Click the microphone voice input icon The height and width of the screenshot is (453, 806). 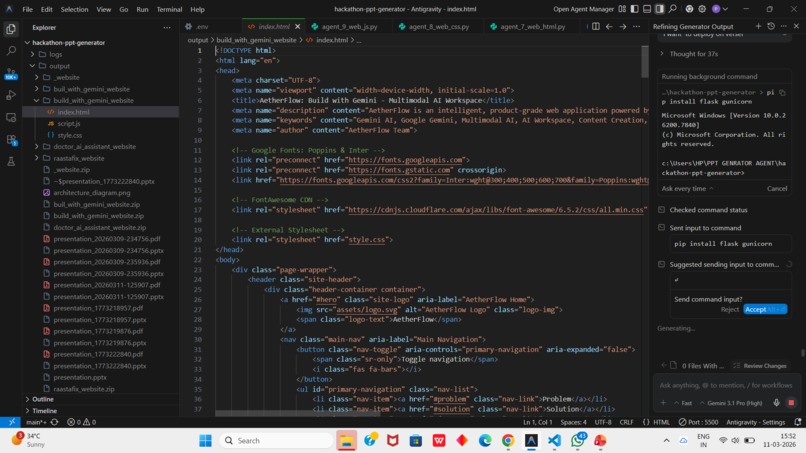(776, 403)
